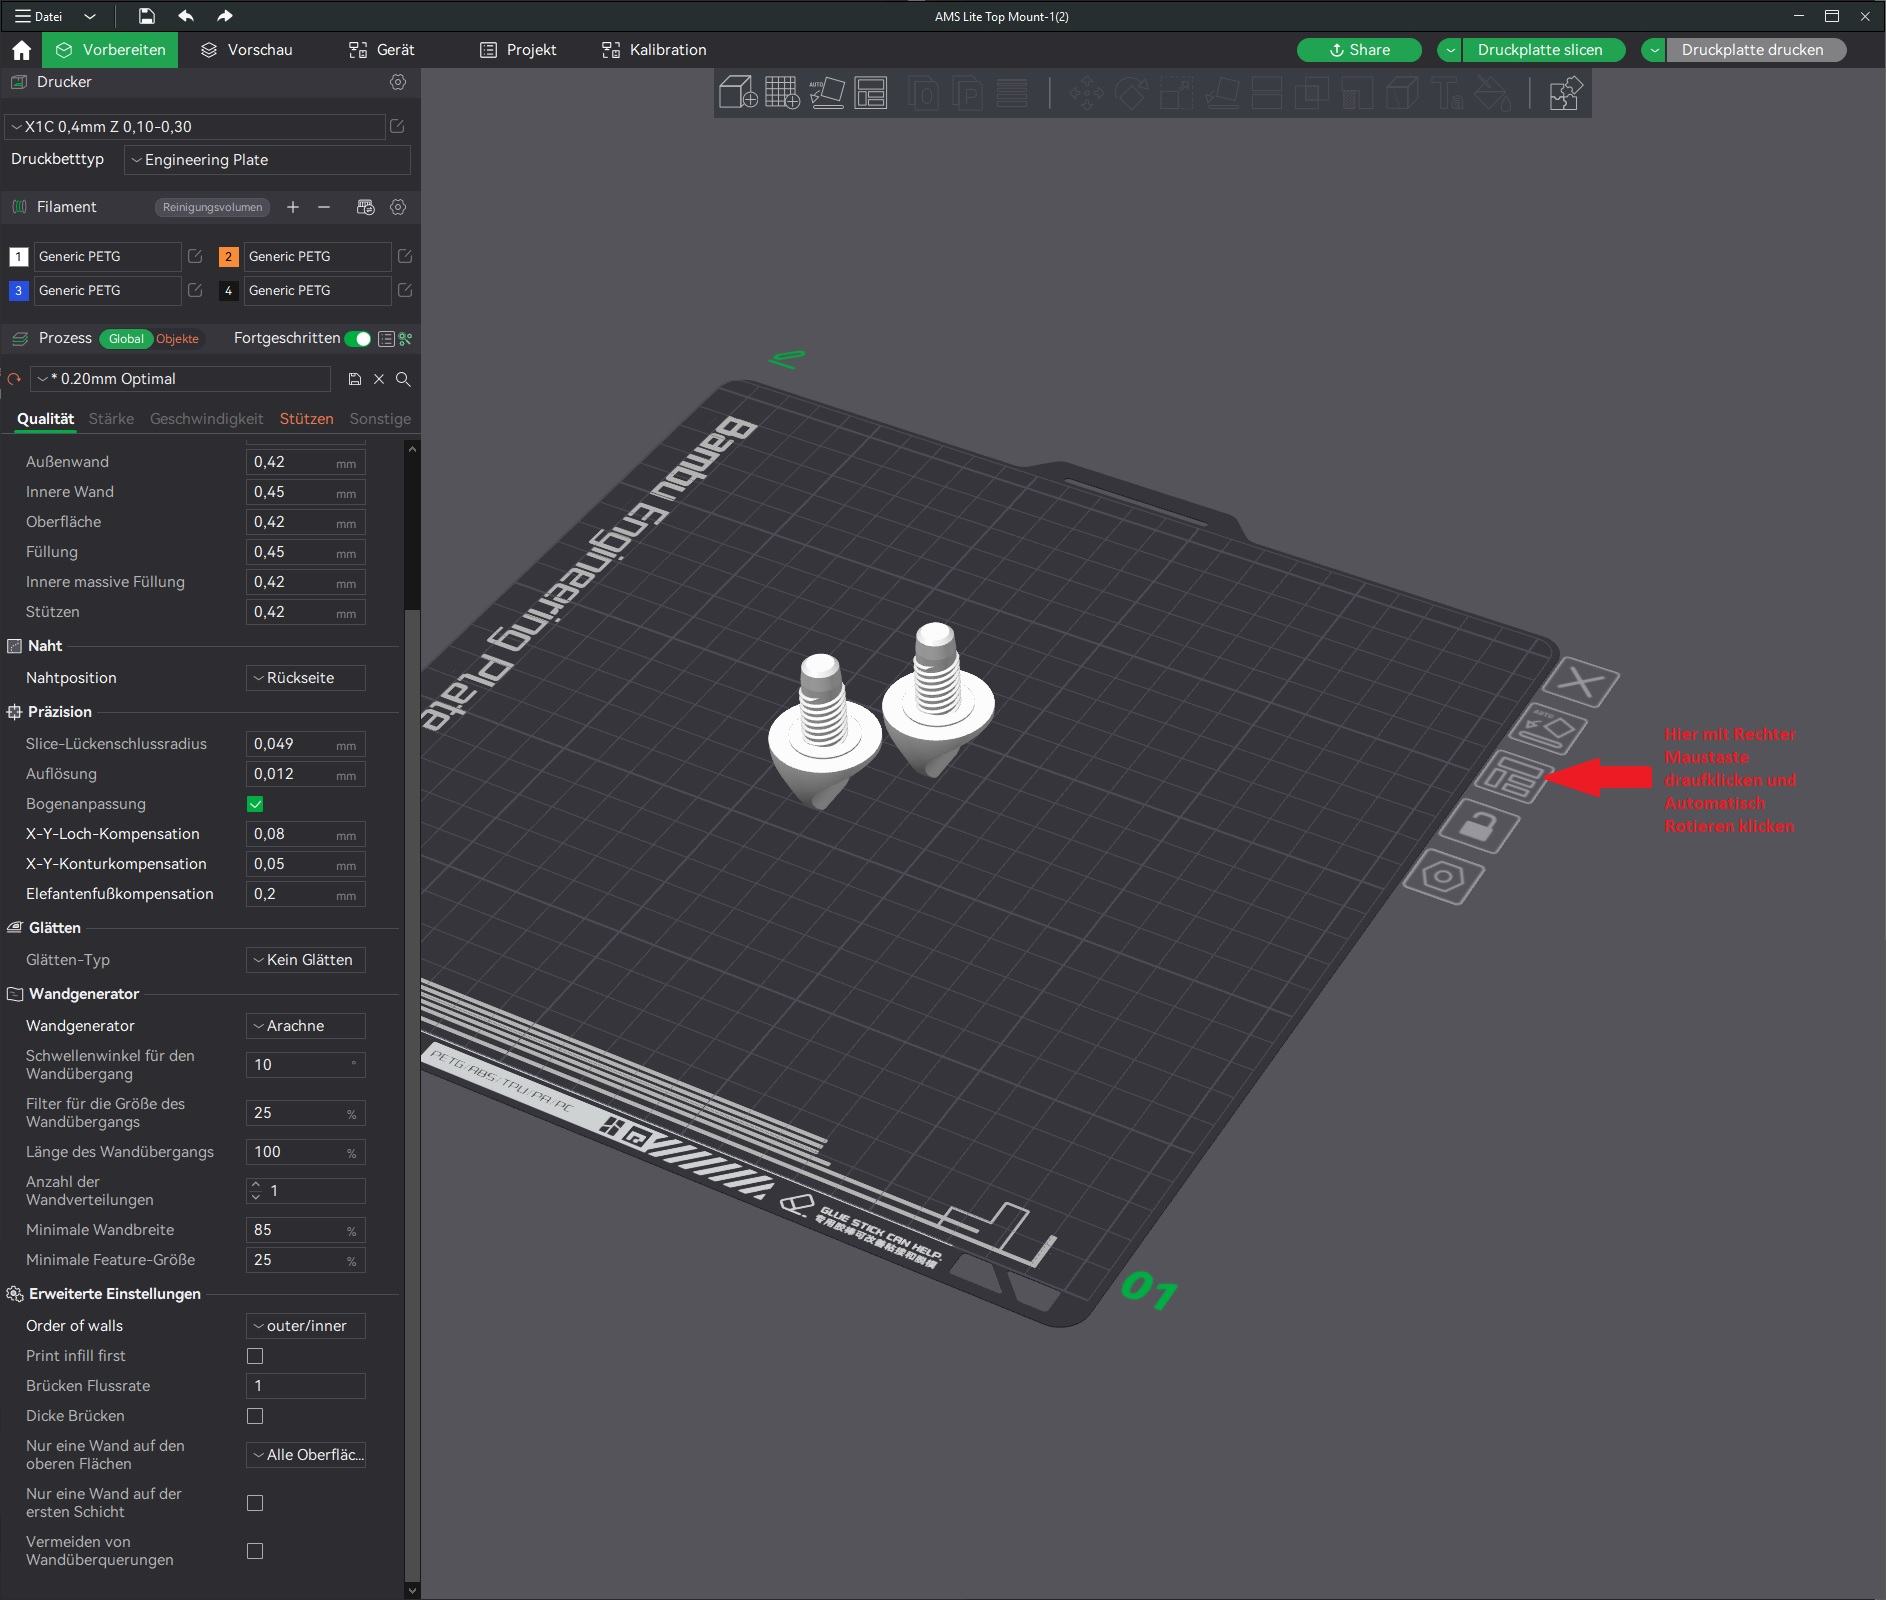Edit the X1C printer preset

pos(397,126)
